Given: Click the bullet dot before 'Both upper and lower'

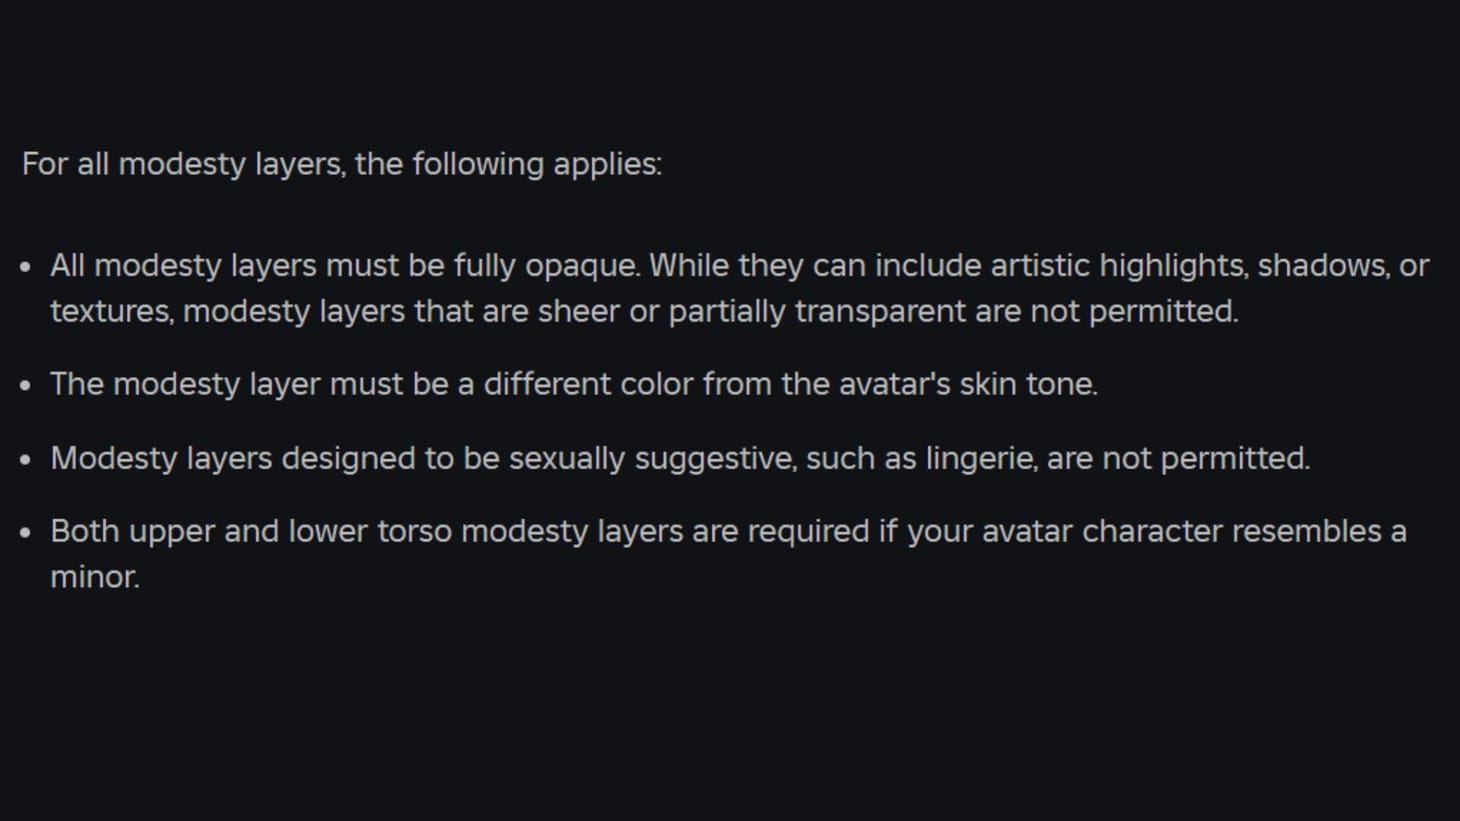Looking at the screenshot, I should (26, 532).
